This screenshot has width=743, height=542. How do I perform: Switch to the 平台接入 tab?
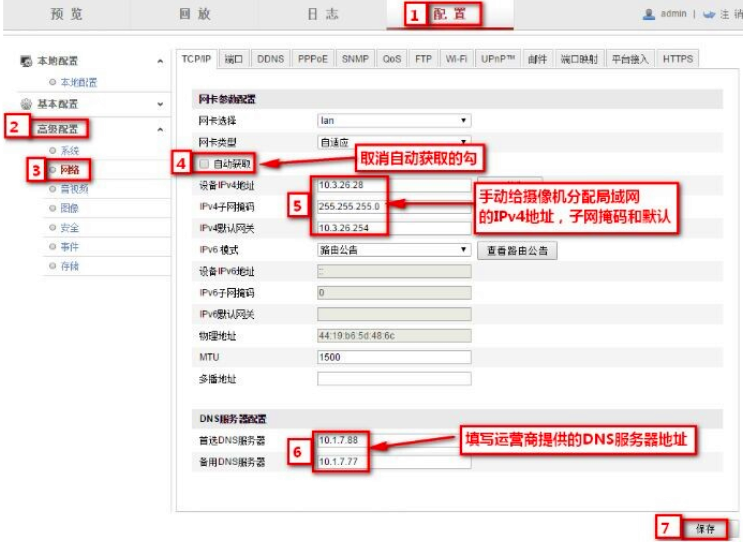pyautogui.click(x=630, y=59)
